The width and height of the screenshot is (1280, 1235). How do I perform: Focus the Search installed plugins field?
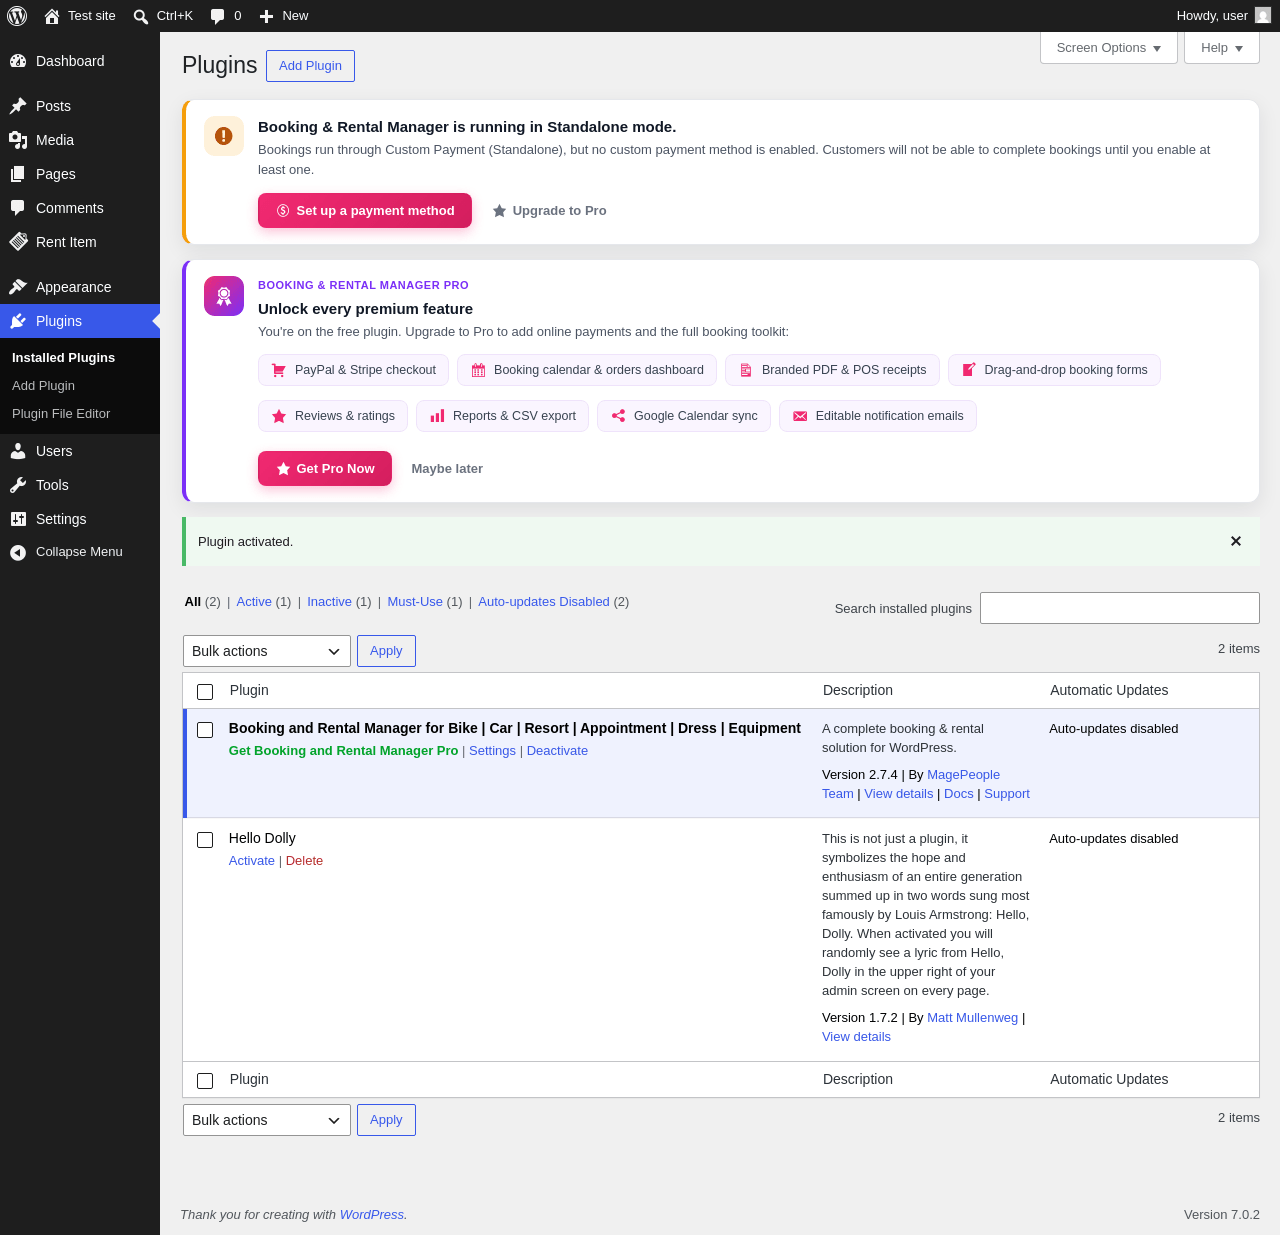coord(1120,608)
